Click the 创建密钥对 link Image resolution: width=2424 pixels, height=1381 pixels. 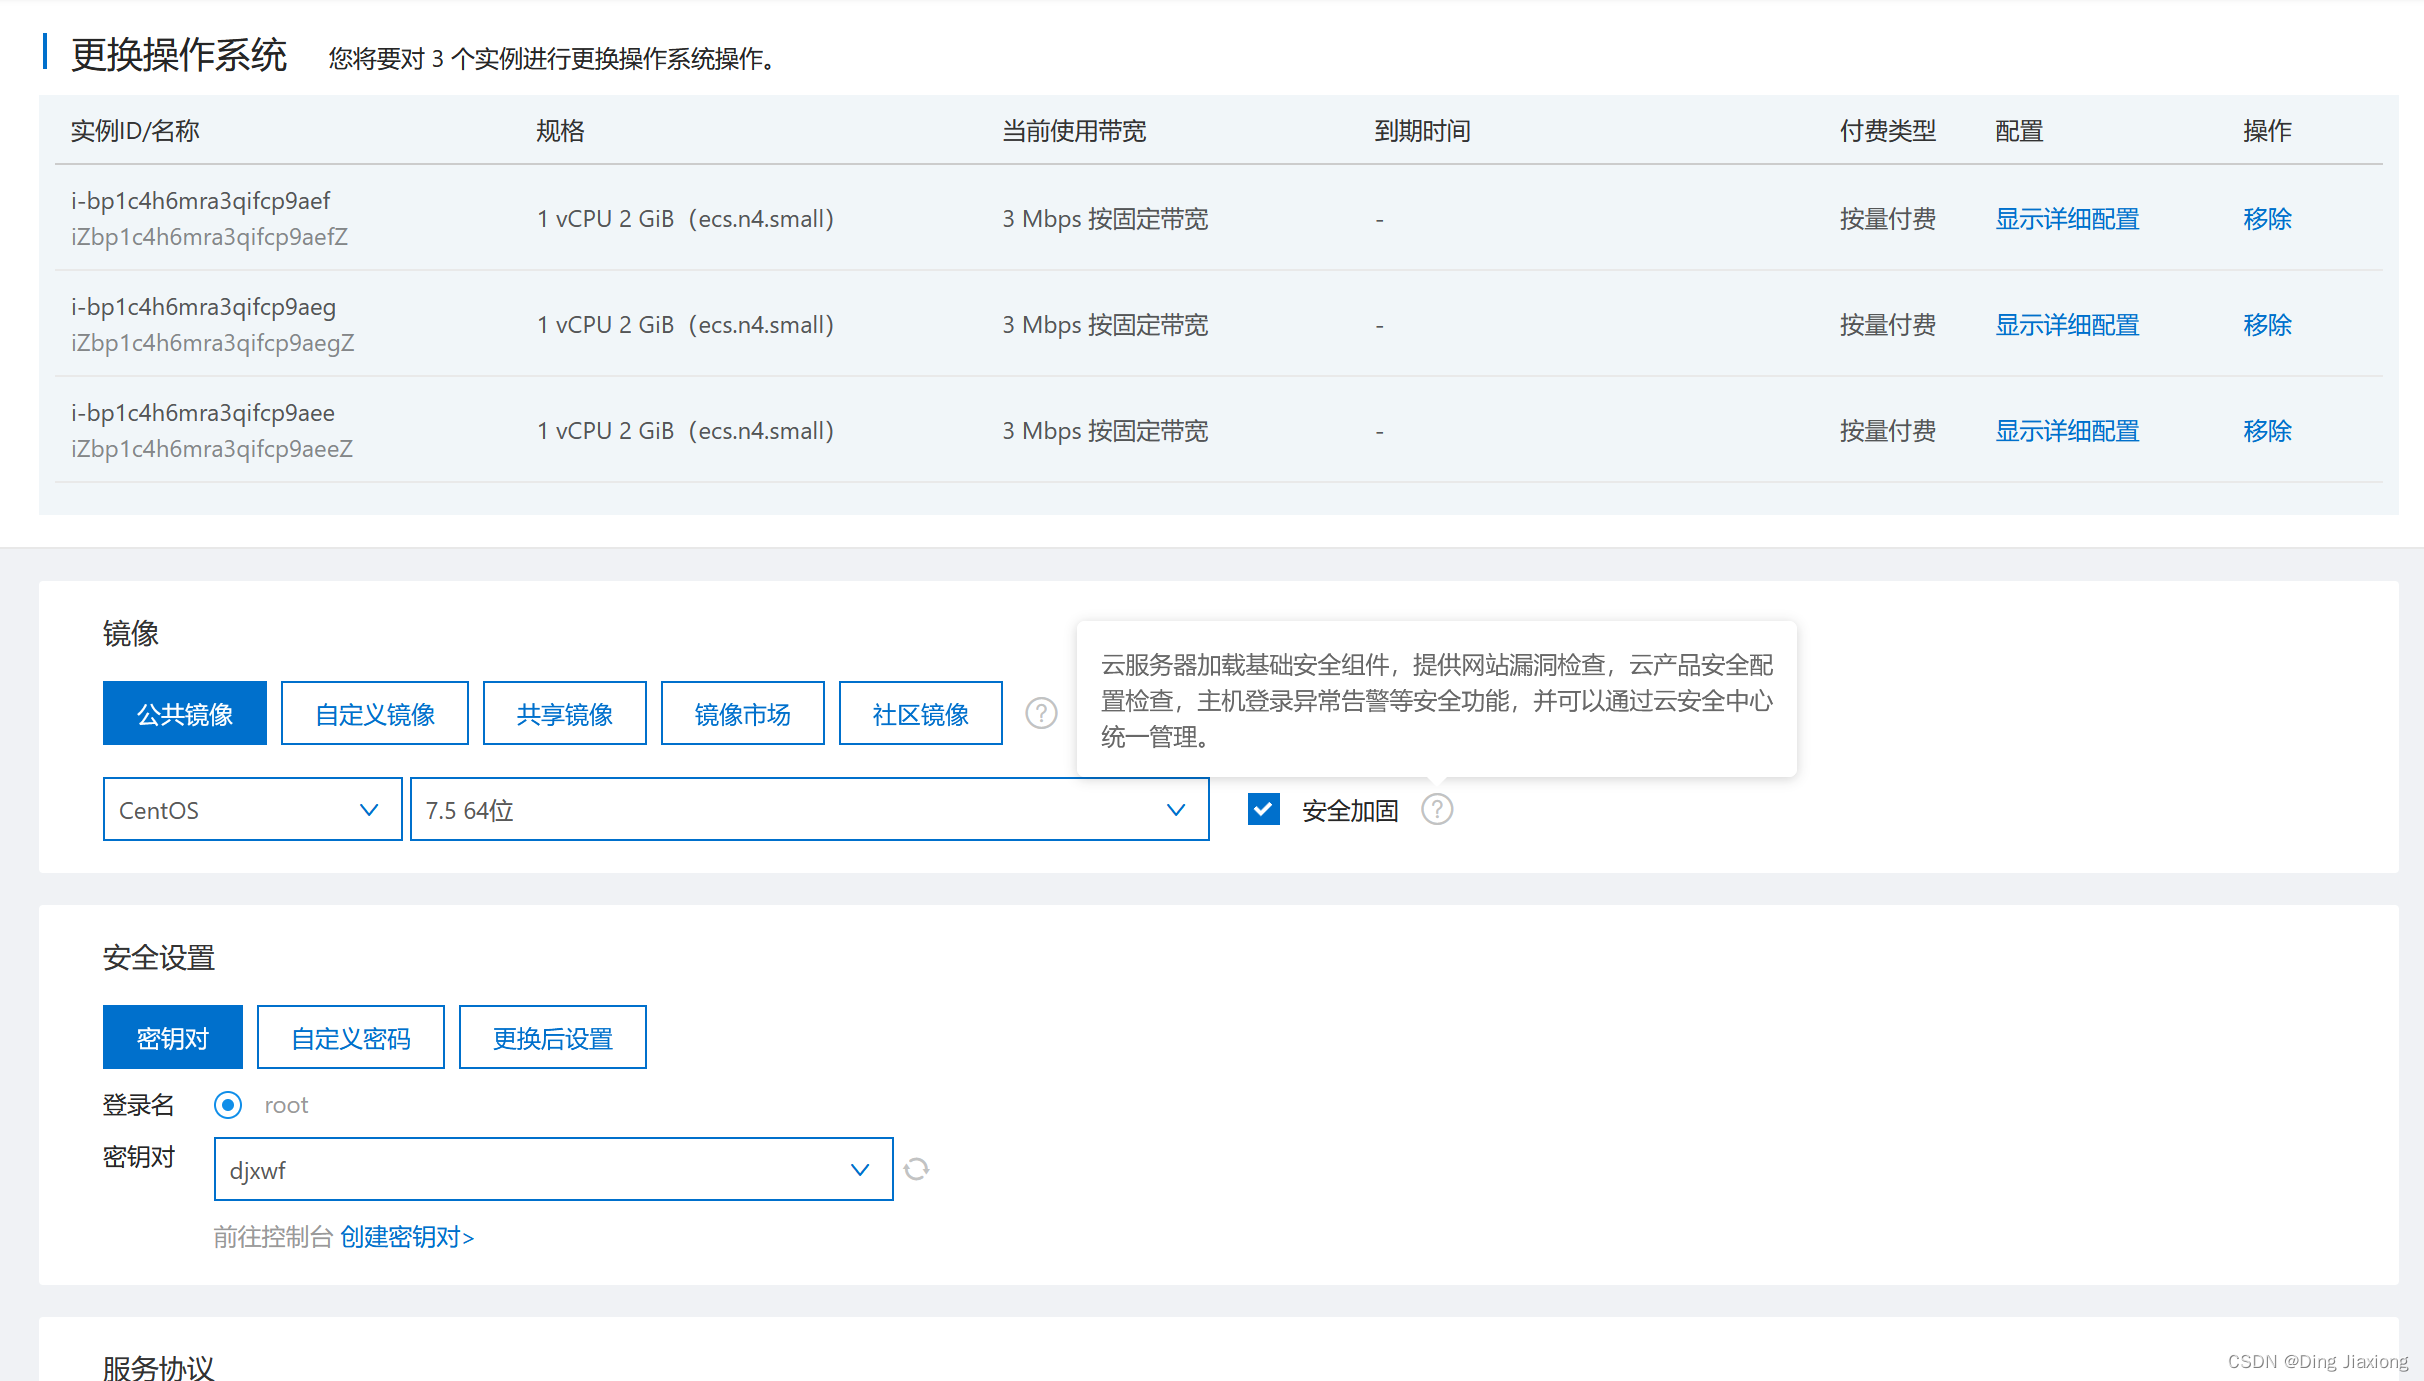pyautogui.click(x=407, y=1237)
